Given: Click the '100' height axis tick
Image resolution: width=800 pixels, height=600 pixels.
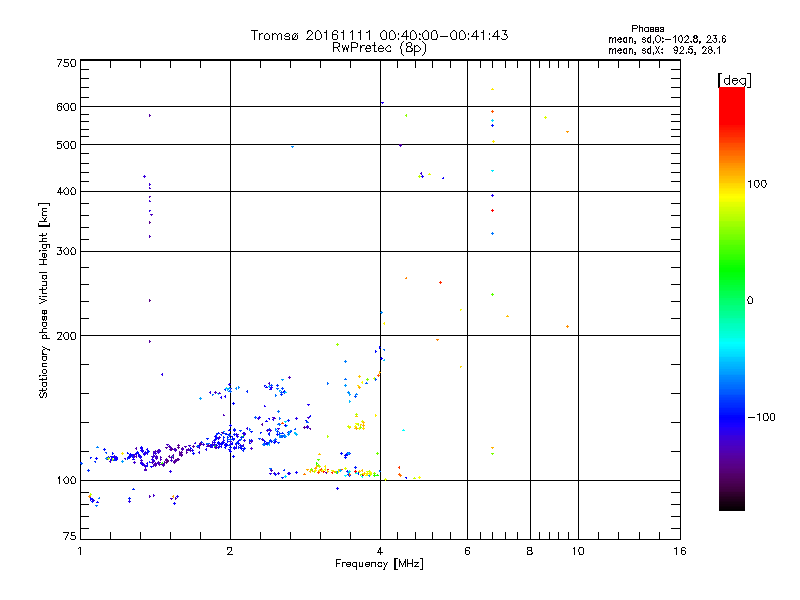Looking at the screenshot, I should point(67,481).
